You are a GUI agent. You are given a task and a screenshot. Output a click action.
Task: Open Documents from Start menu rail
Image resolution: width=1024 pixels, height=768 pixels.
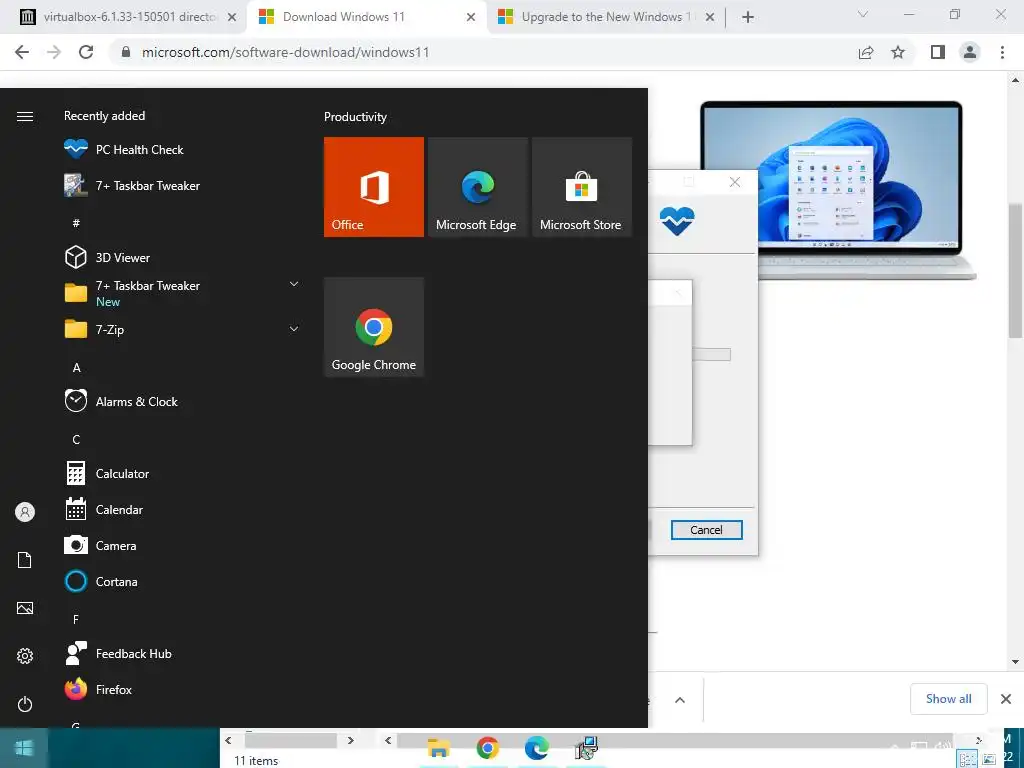(25, 560)
